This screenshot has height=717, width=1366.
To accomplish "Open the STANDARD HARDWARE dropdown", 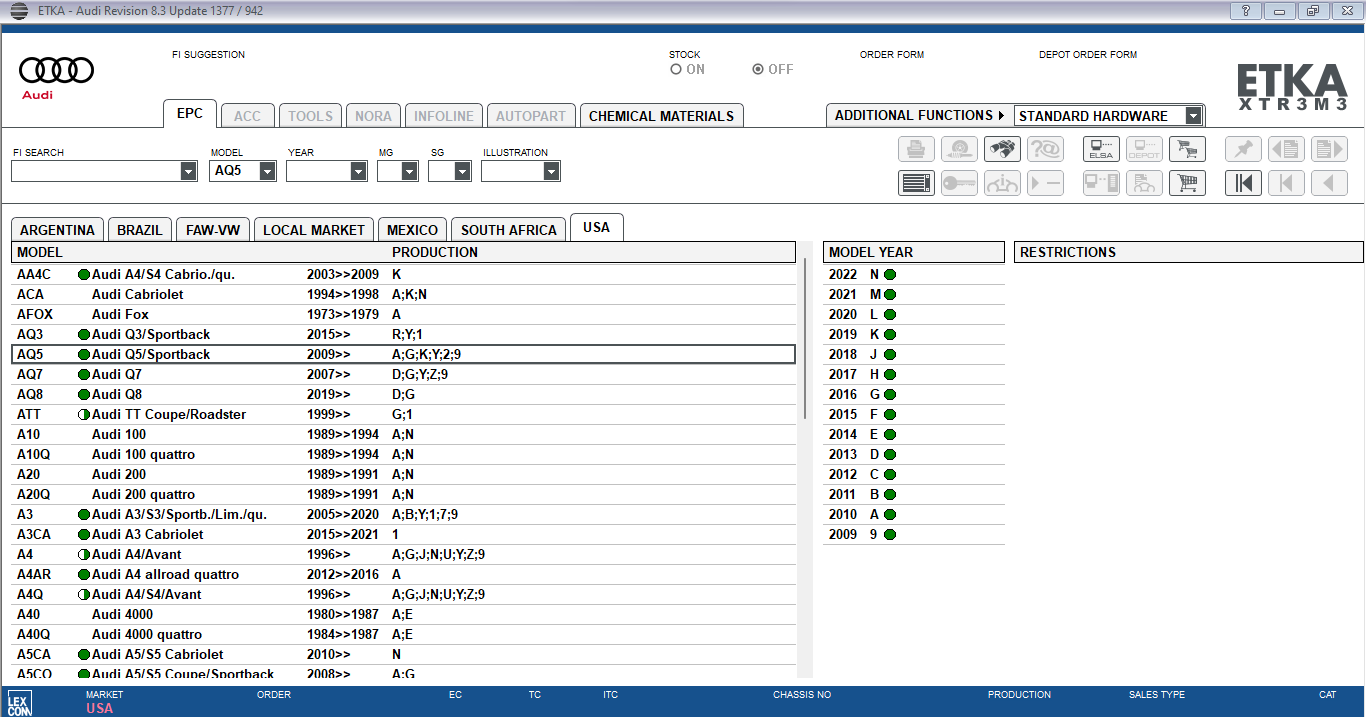I will click(x=1193, y=116).
